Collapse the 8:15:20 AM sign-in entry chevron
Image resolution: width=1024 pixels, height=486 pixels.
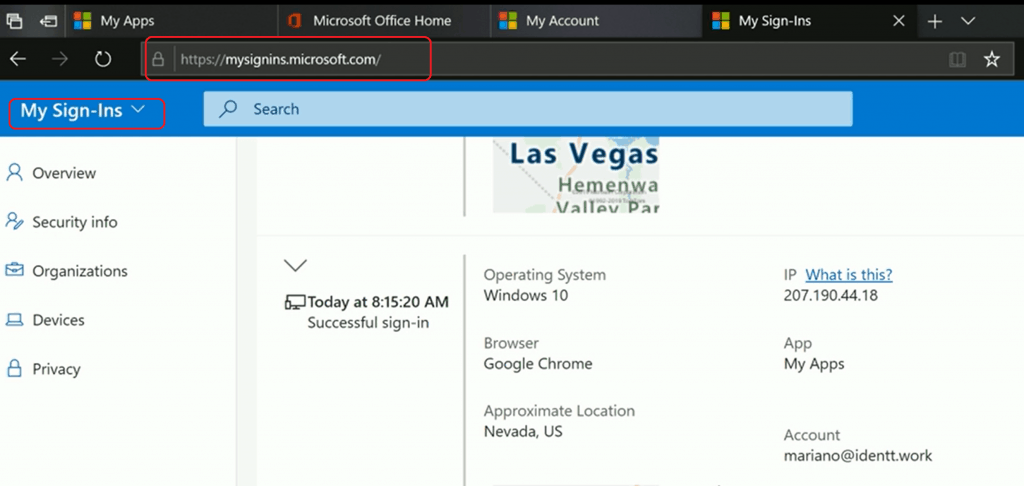[296, 265]
